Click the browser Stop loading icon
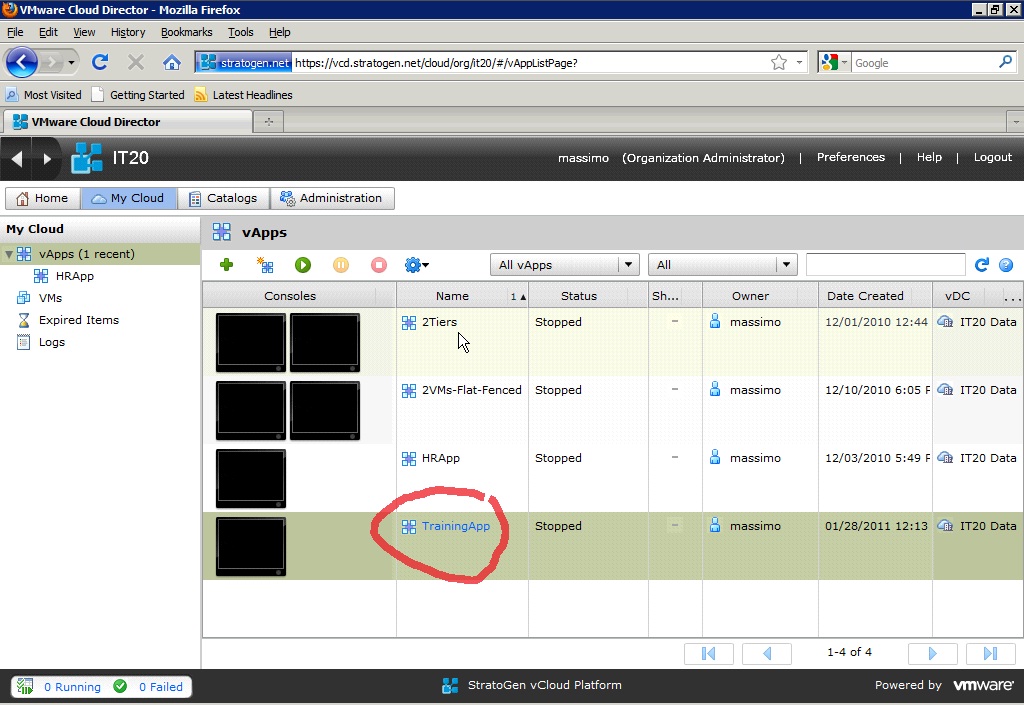 [x=136, y=63]
